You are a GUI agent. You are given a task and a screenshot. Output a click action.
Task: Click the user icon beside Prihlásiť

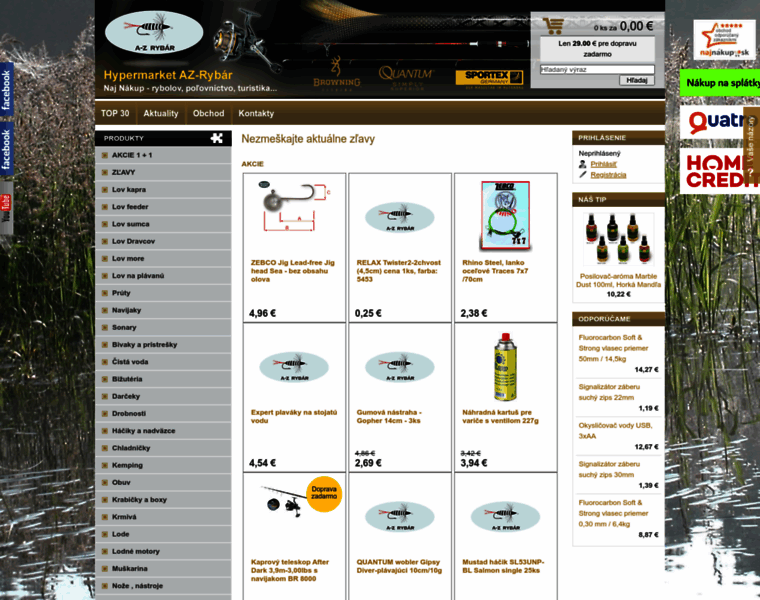[x=583, y=164]
